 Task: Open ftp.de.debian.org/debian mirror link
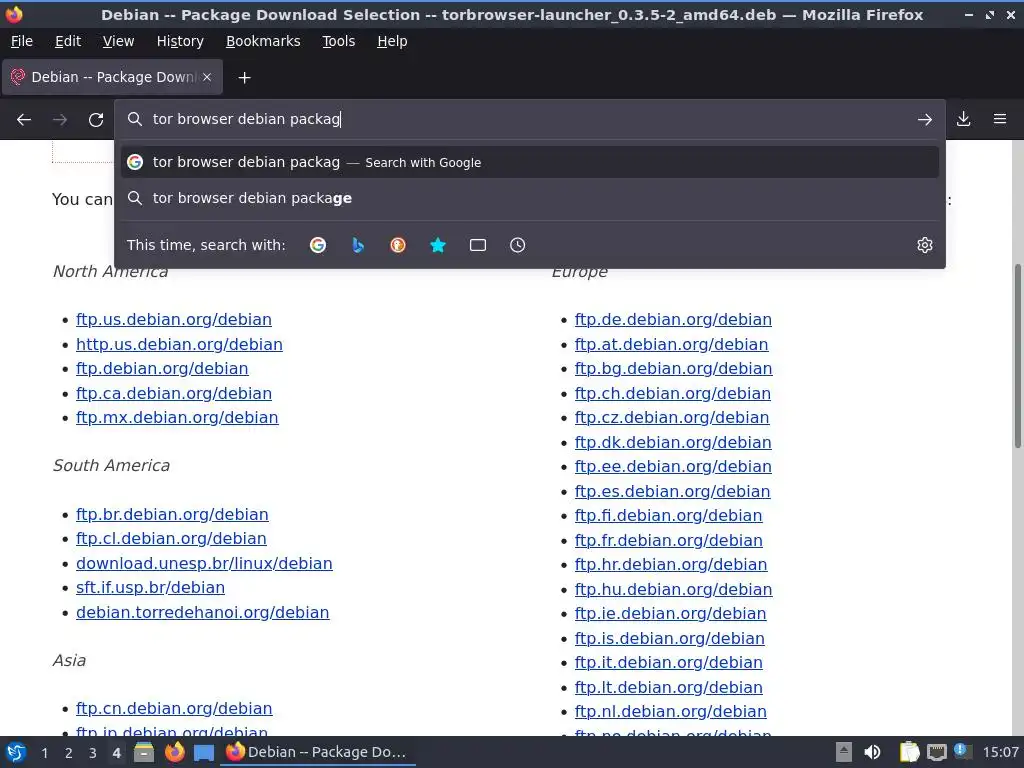point(673,319)
